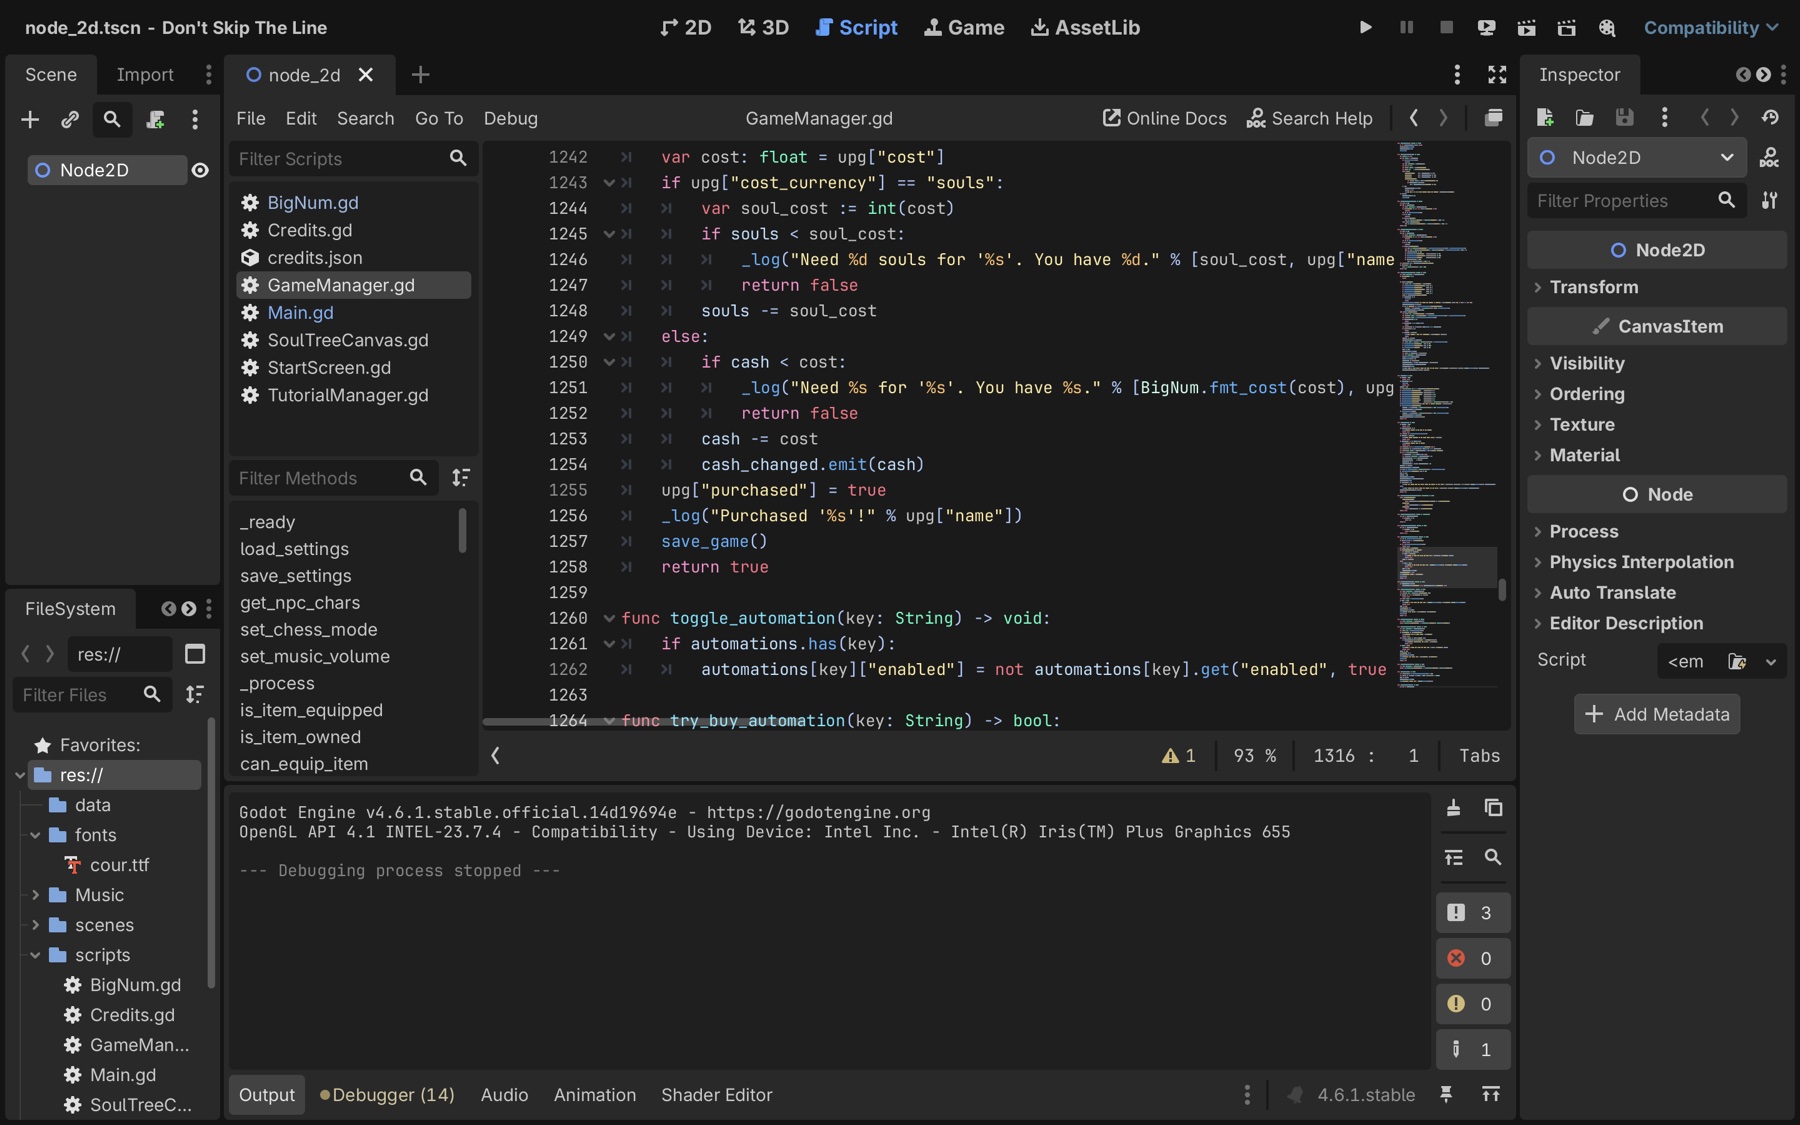Copy the output text icon
Image resolution: width=1800 pixels, height=1125 pixels.
click(x=1493, y=808)
